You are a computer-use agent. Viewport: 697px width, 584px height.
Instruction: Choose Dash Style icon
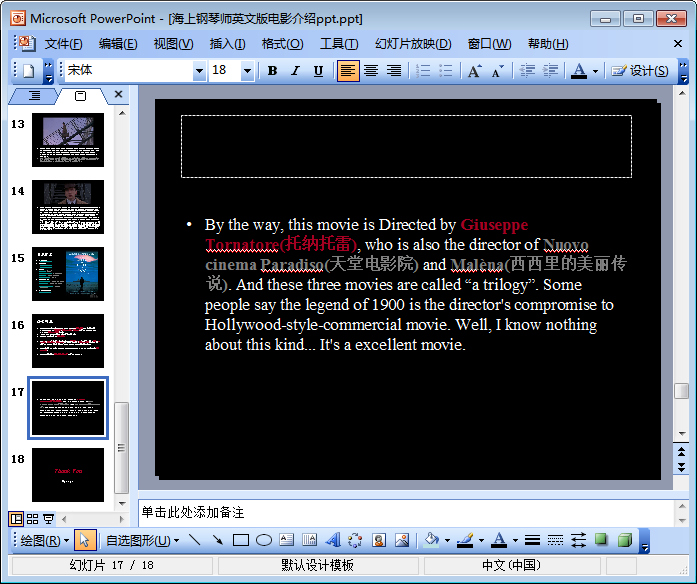coord(555,540)
